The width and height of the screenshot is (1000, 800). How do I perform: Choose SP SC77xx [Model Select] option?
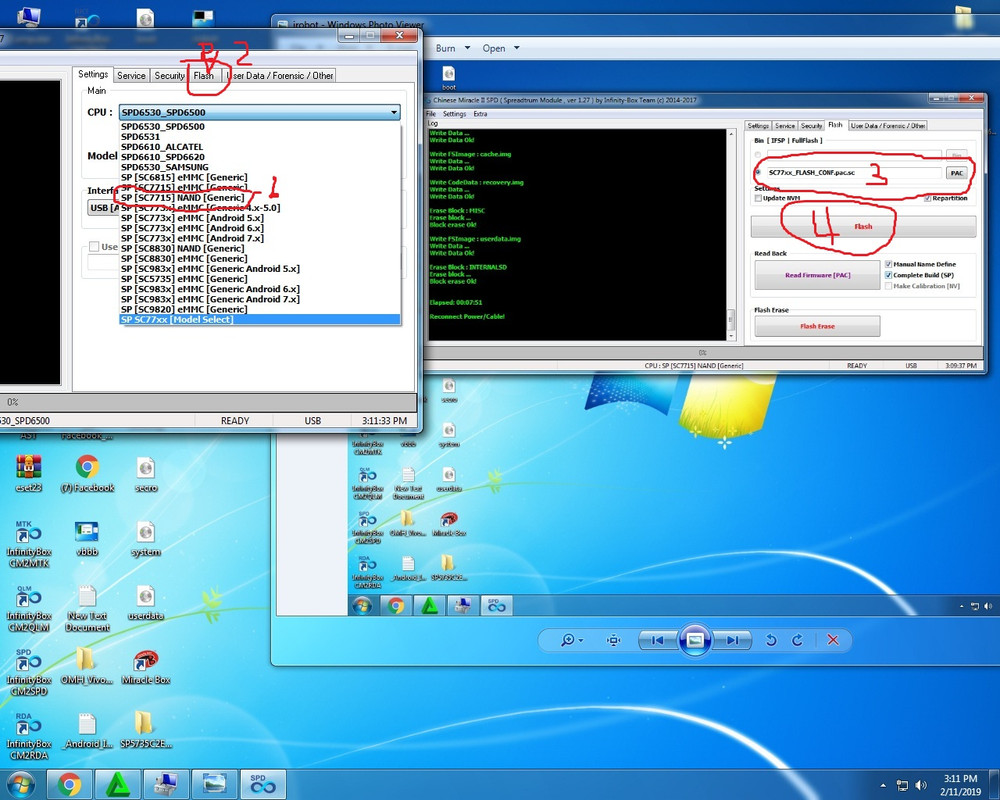coord(260,319)
